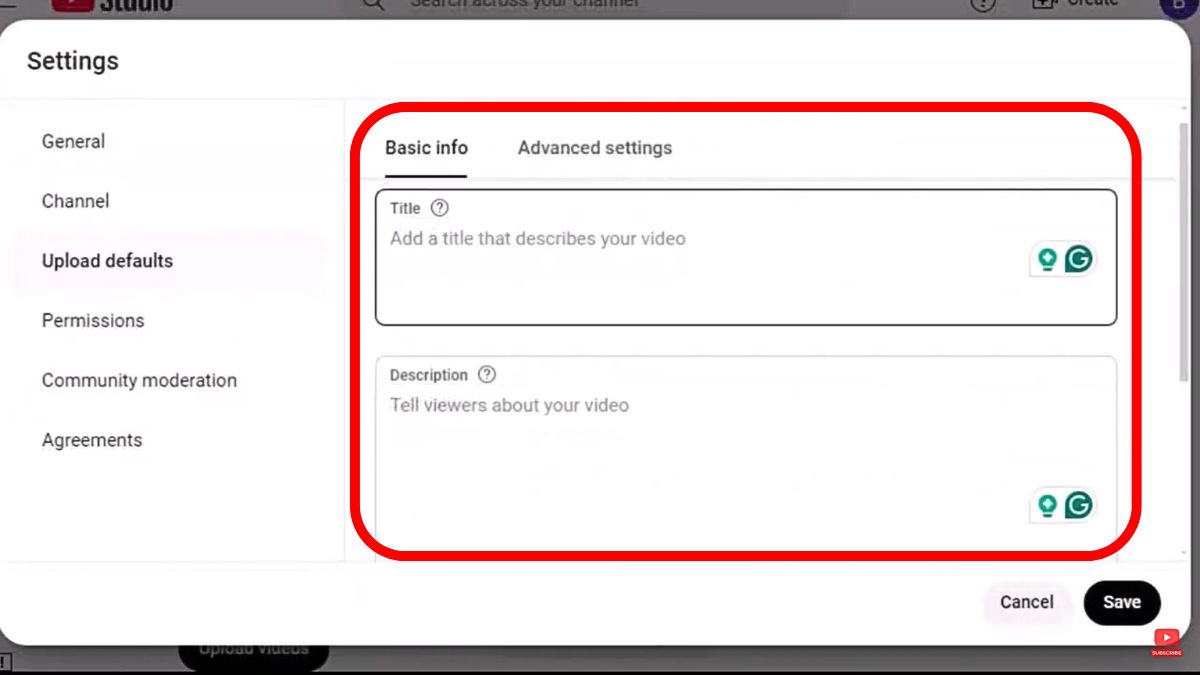1200x675 pixels.
Task: Go to Community moderation settings
Action: pyautogui.click(x=139, y=381)
